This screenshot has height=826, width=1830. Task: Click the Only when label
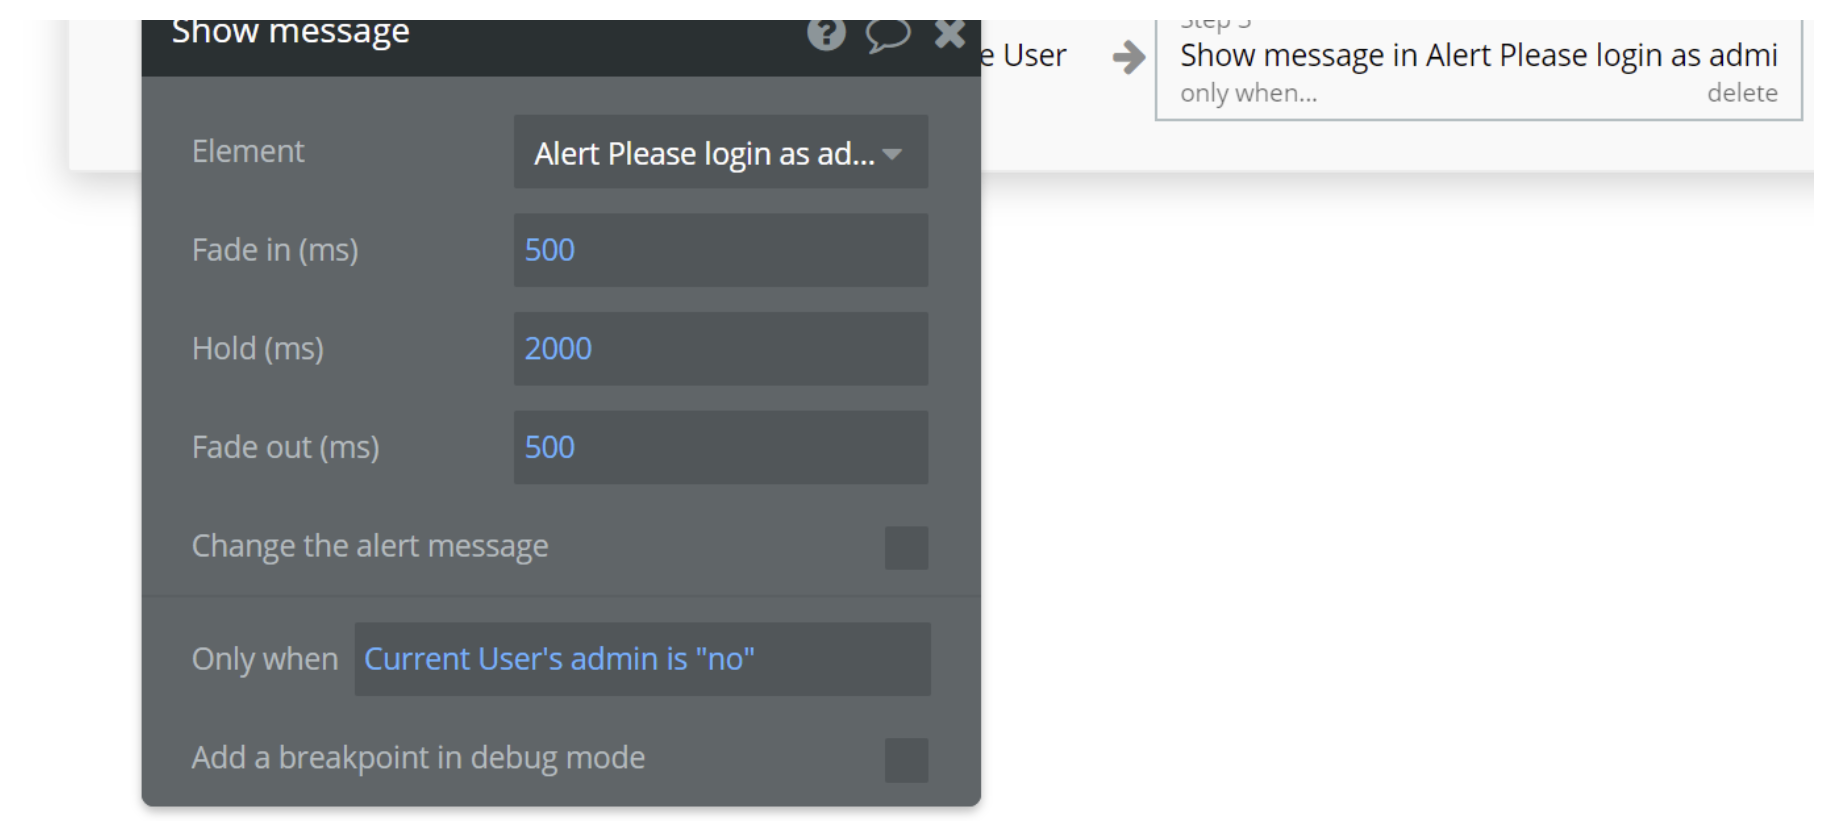pyautogui.click(x=265, y=659)
